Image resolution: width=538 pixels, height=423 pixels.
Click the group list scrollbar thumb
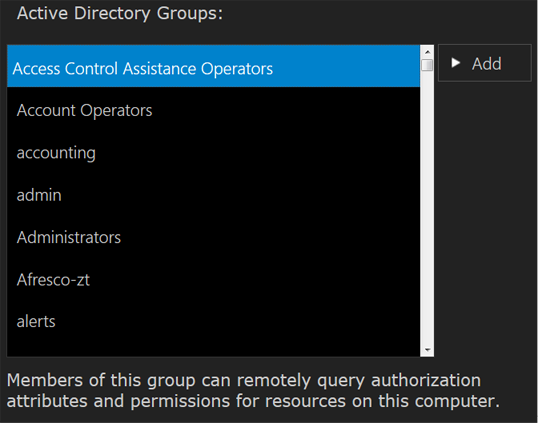point(427,65)
